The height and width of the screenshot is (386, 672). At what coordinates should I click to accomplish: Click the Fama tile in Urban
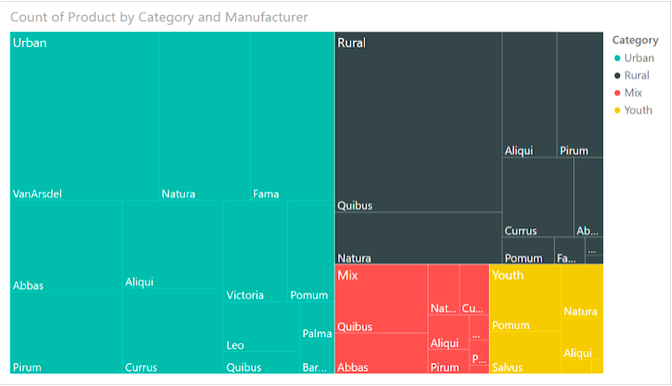point(292,116)
